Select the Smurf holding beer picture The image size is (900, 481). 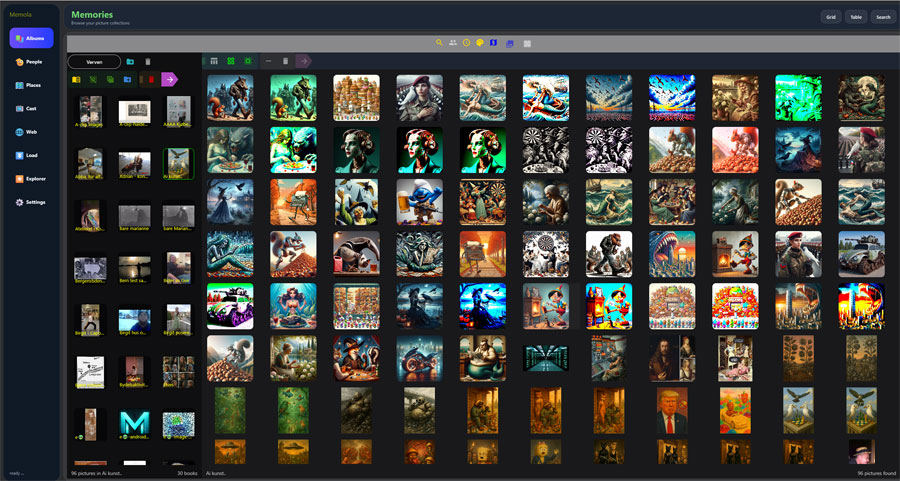click(x=420, y=202)
